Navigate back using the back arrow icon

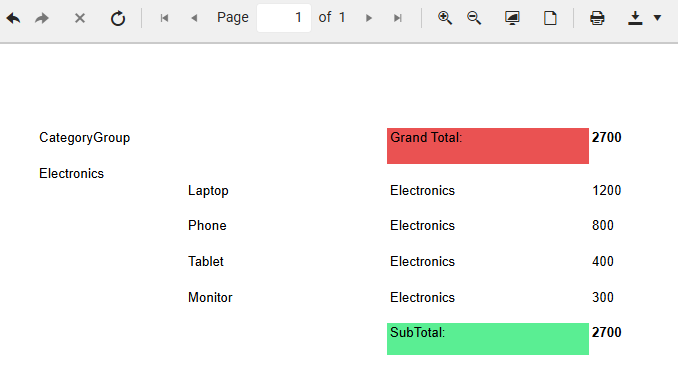13,18
